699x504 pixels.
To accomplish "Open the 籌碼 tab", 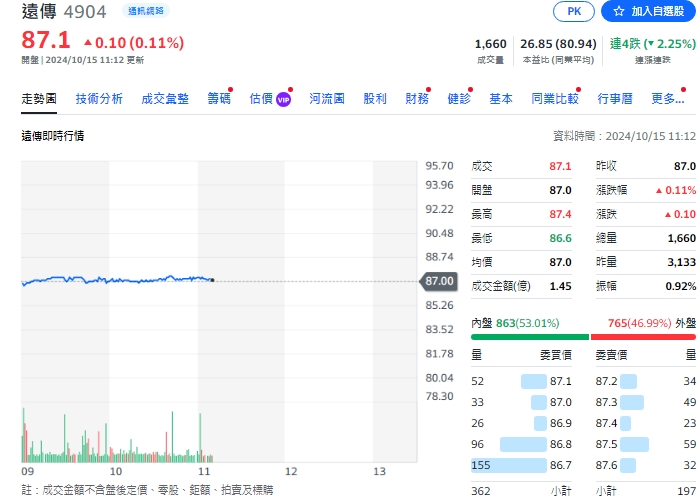I will point(219,98).
